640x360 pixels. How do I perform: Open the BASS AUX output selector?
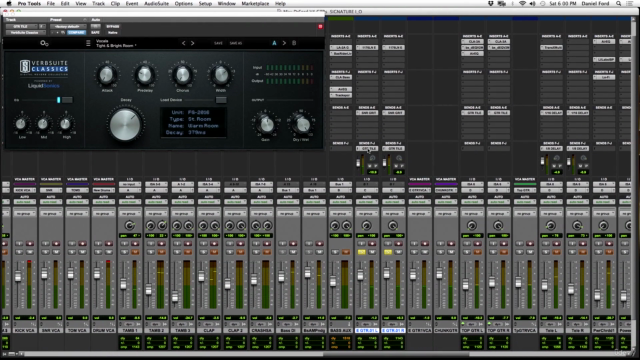pos(340,190)
